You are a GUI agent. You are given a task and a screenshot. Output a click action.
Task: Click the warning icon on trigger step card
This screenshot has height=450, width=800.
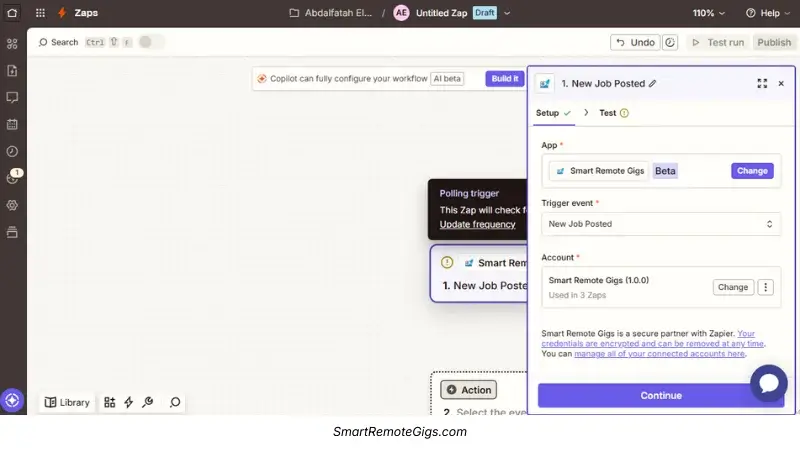[x=447, y=263]
